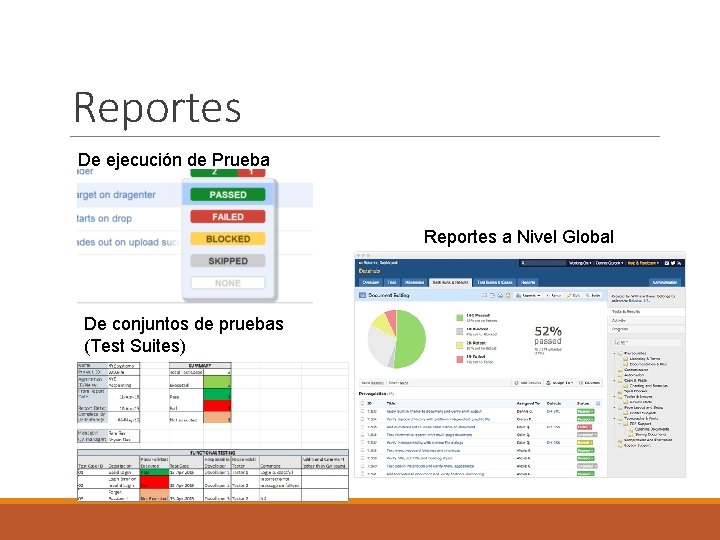This screenshot has height=540, width=720.
Task: Click green Passed swatch in chart legend
Action: pos(459,318)
